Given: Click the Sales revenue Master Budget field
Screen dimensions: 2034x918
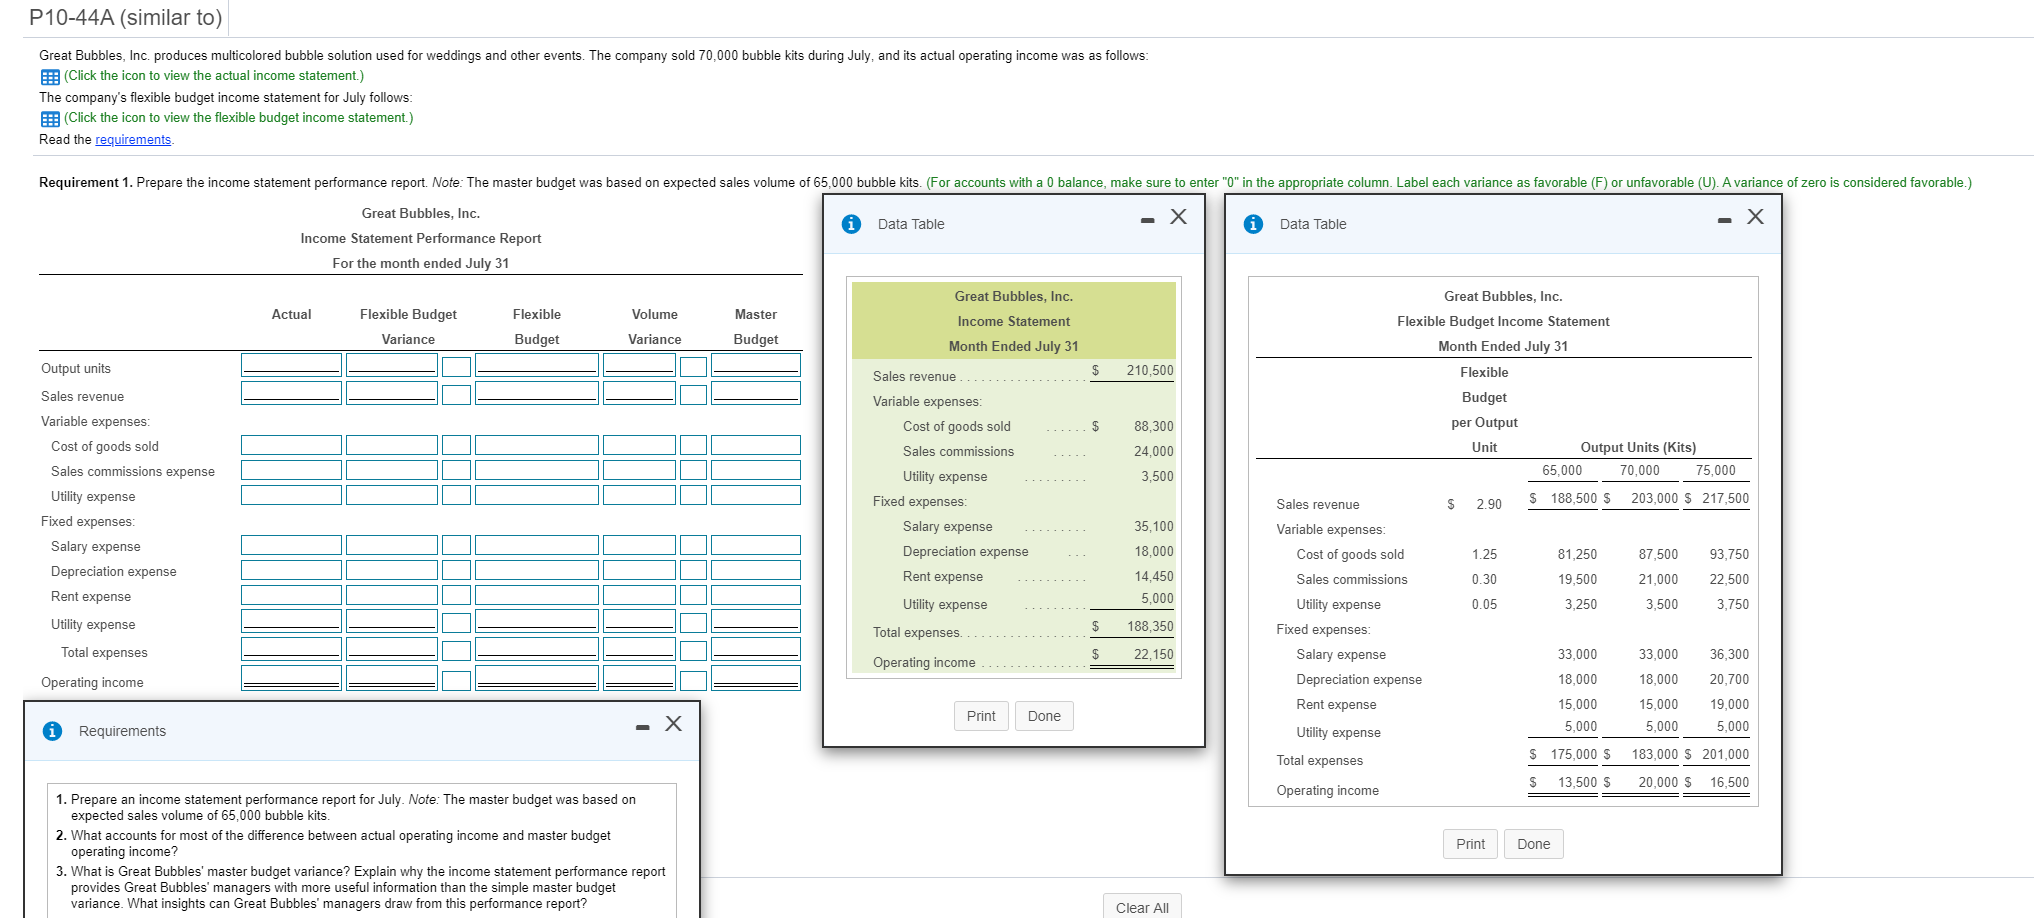Looking at the screenshot, I should click(756, 393).
